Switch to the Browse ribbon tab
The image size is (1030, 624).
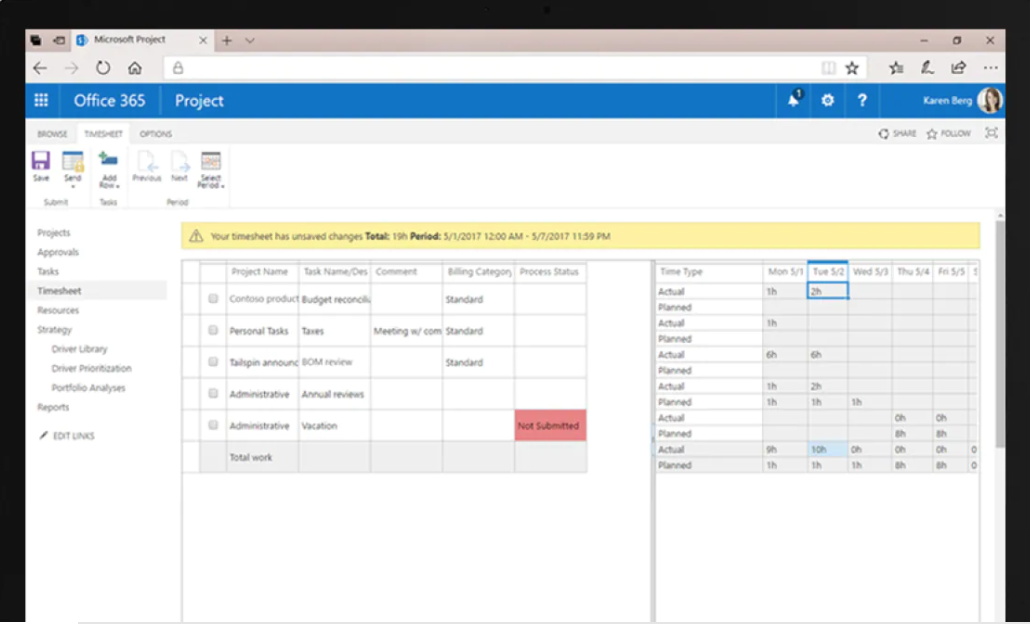[x=52, y=134]
